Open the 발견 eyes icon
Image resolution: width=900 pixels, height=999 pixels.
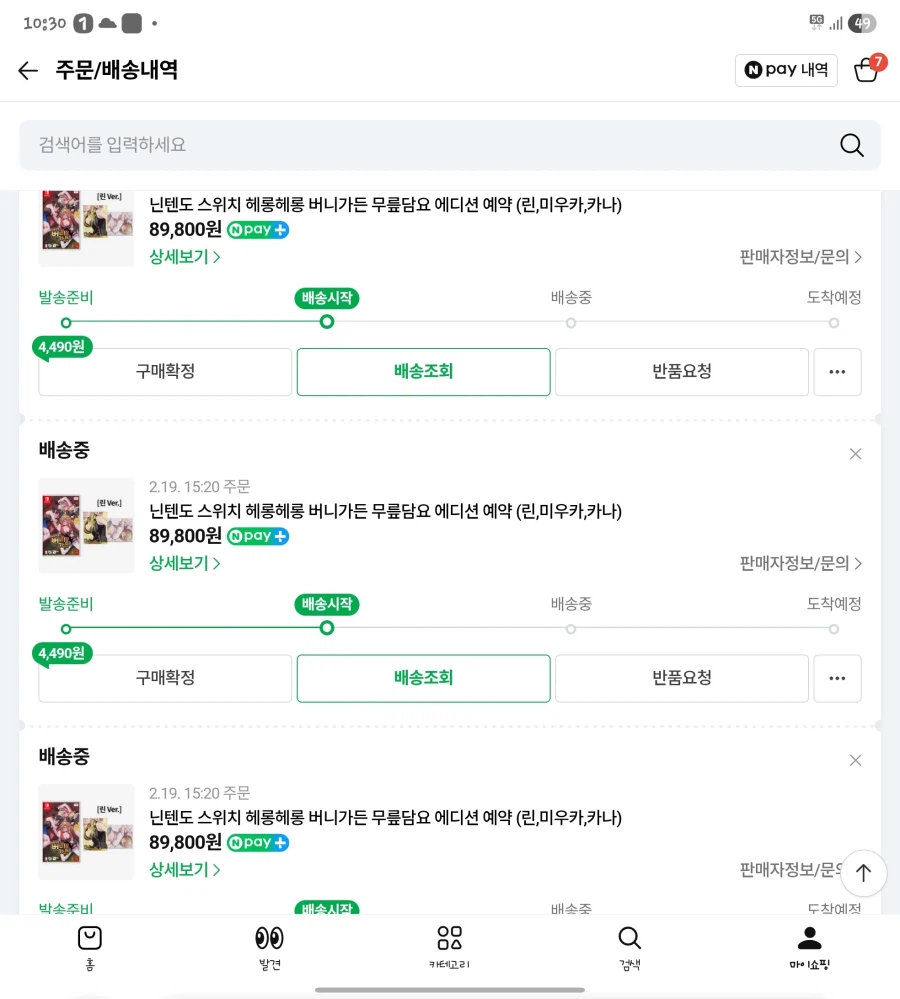tap(269, 938)
